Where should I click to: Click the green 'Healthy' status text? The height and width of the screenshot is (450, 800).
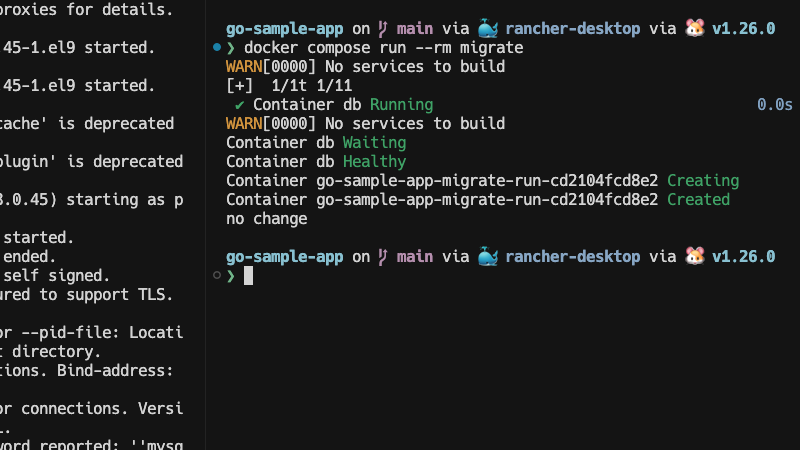[374, 162]
